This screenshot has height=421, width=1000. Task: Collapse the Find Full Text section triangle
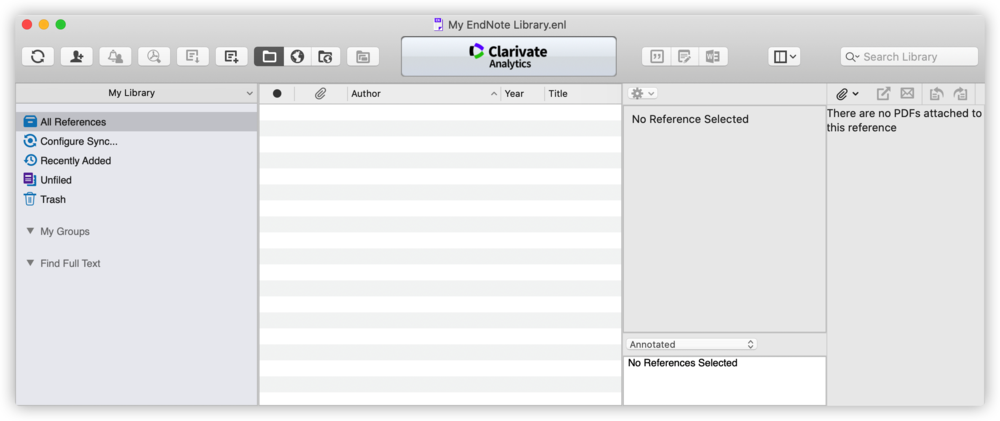coord(30,263)
